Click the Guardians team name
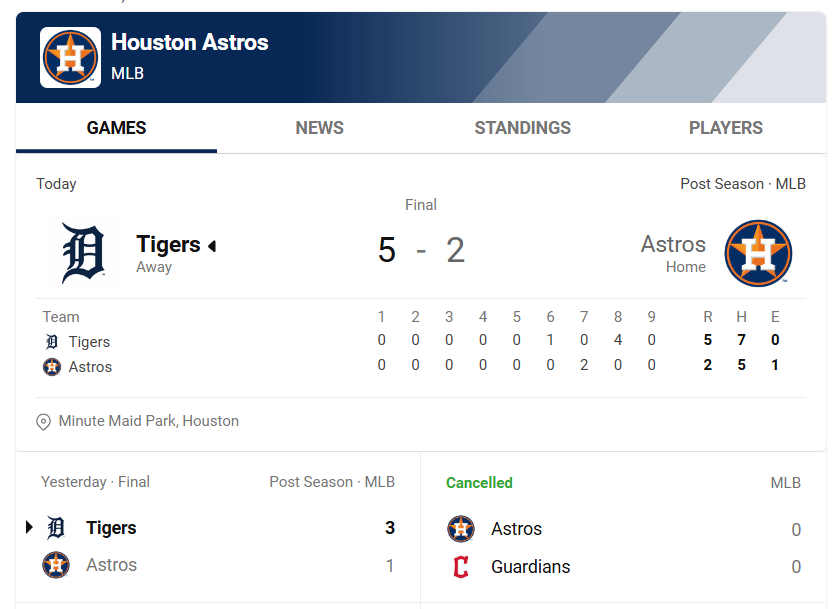The image size is (836, 609). tap(530, 567)
